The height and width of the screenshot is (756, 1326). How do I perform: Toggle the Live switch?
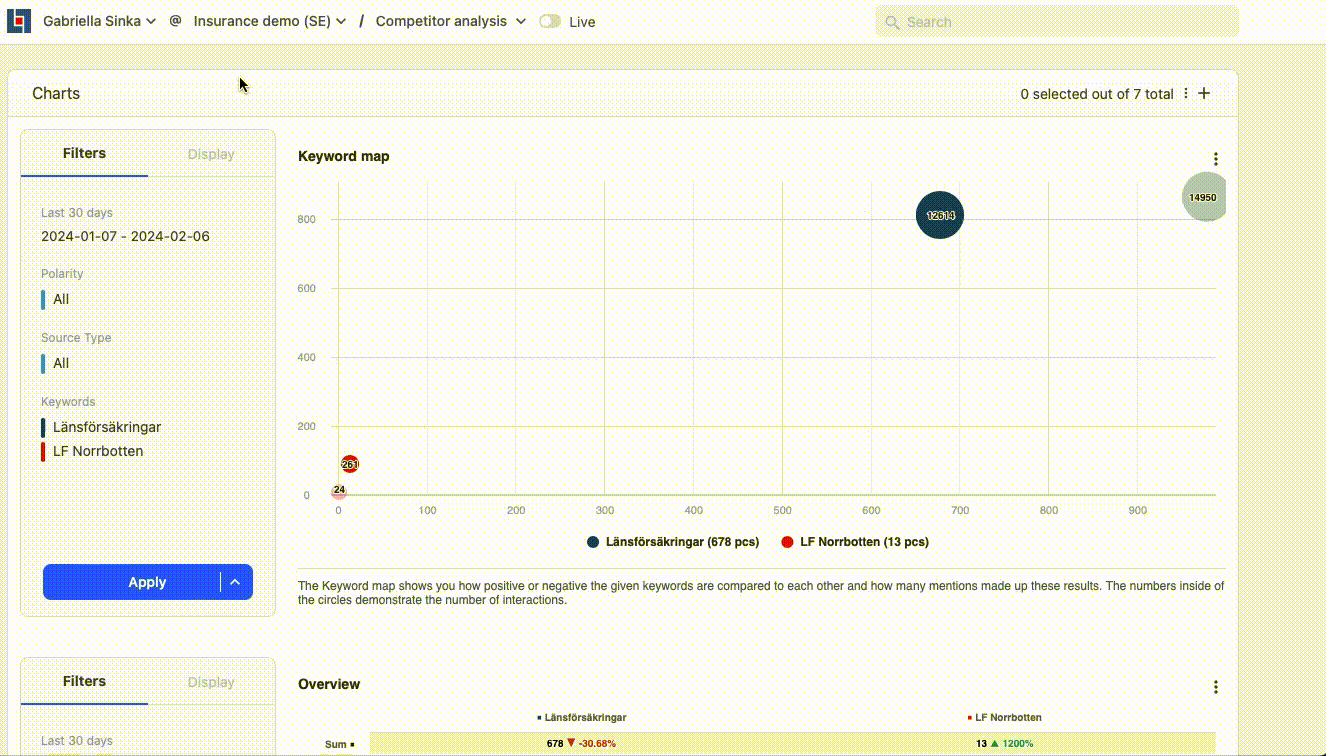550,22
